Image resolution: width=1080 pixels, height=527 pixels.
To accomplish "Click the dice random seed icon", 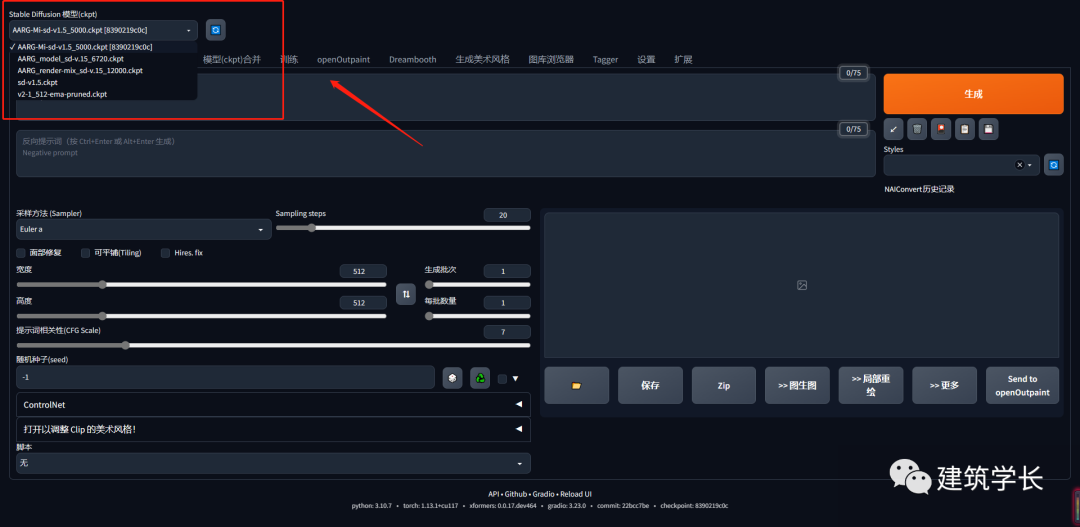I will 453,378.
